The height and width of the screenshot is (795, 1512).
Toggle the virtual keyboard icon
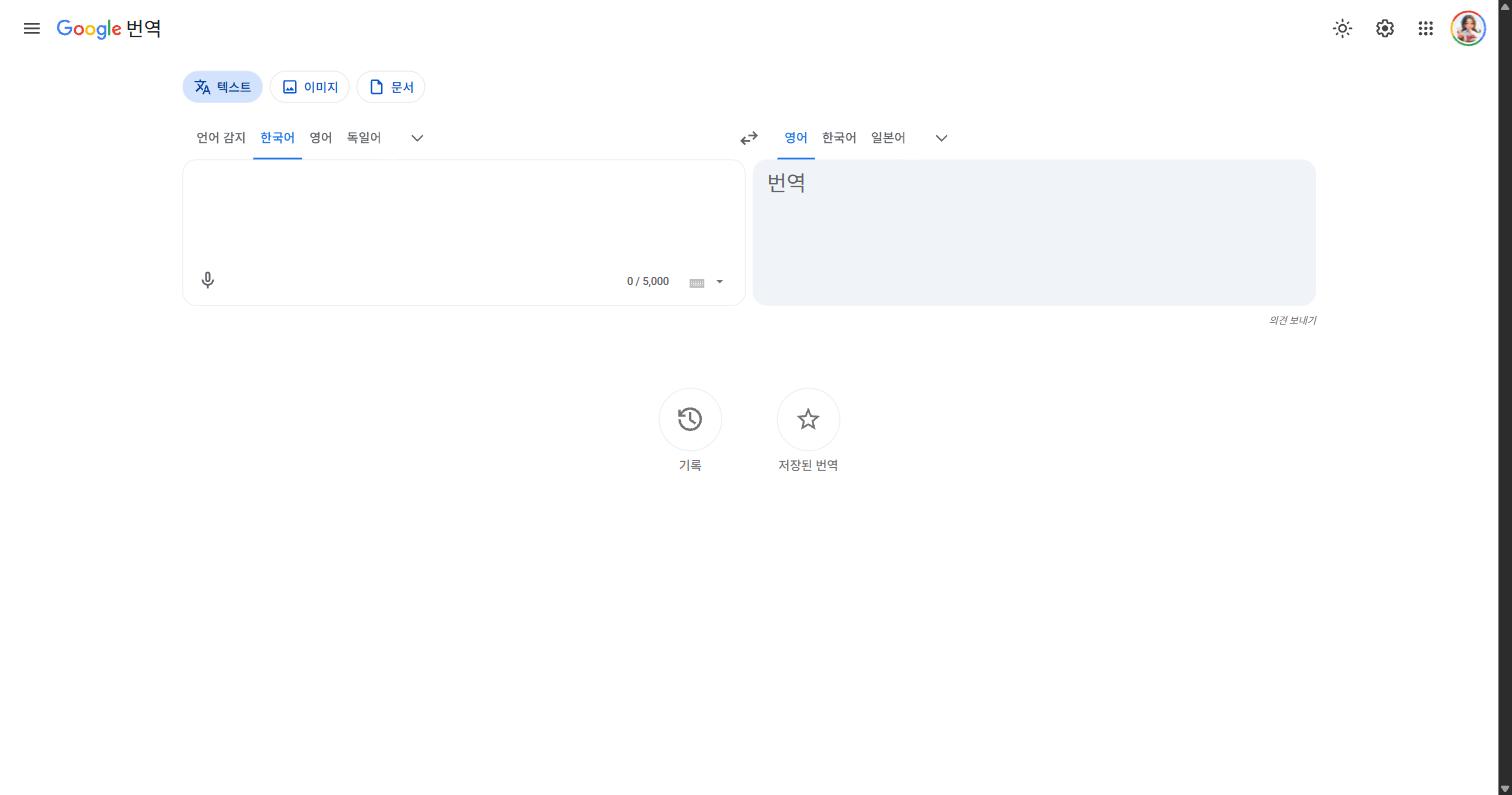pos(697,282)
